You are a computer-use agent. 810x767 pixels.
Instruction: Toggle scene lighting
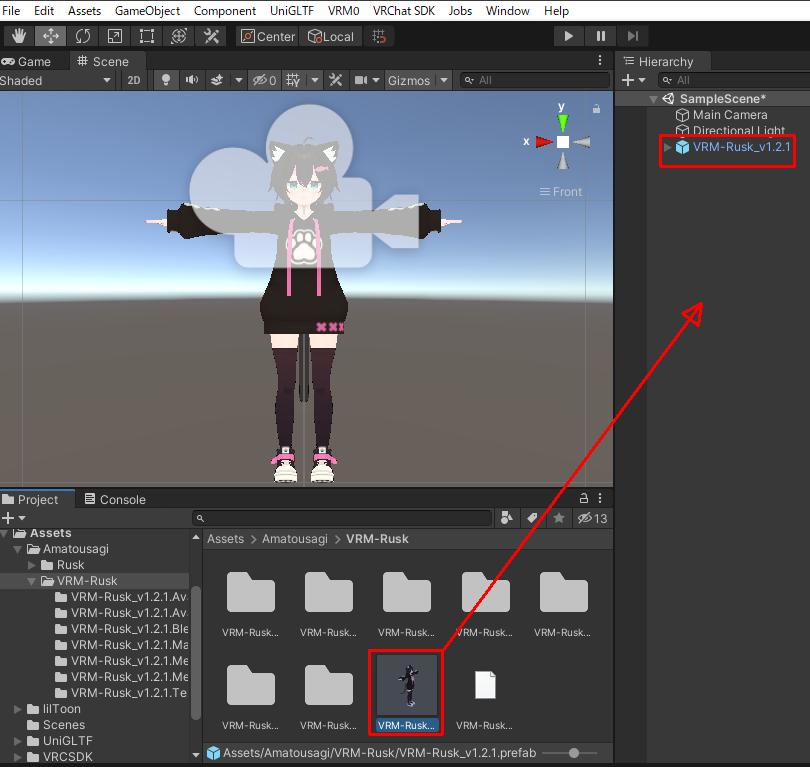(166, 81)
